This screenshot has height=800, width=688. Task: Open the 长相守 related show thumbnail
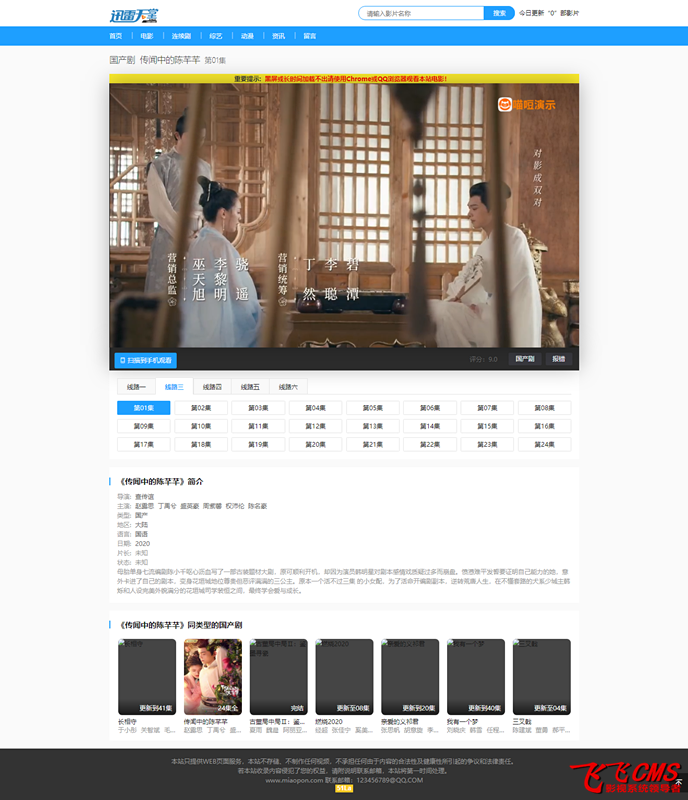tap(146, 676)
